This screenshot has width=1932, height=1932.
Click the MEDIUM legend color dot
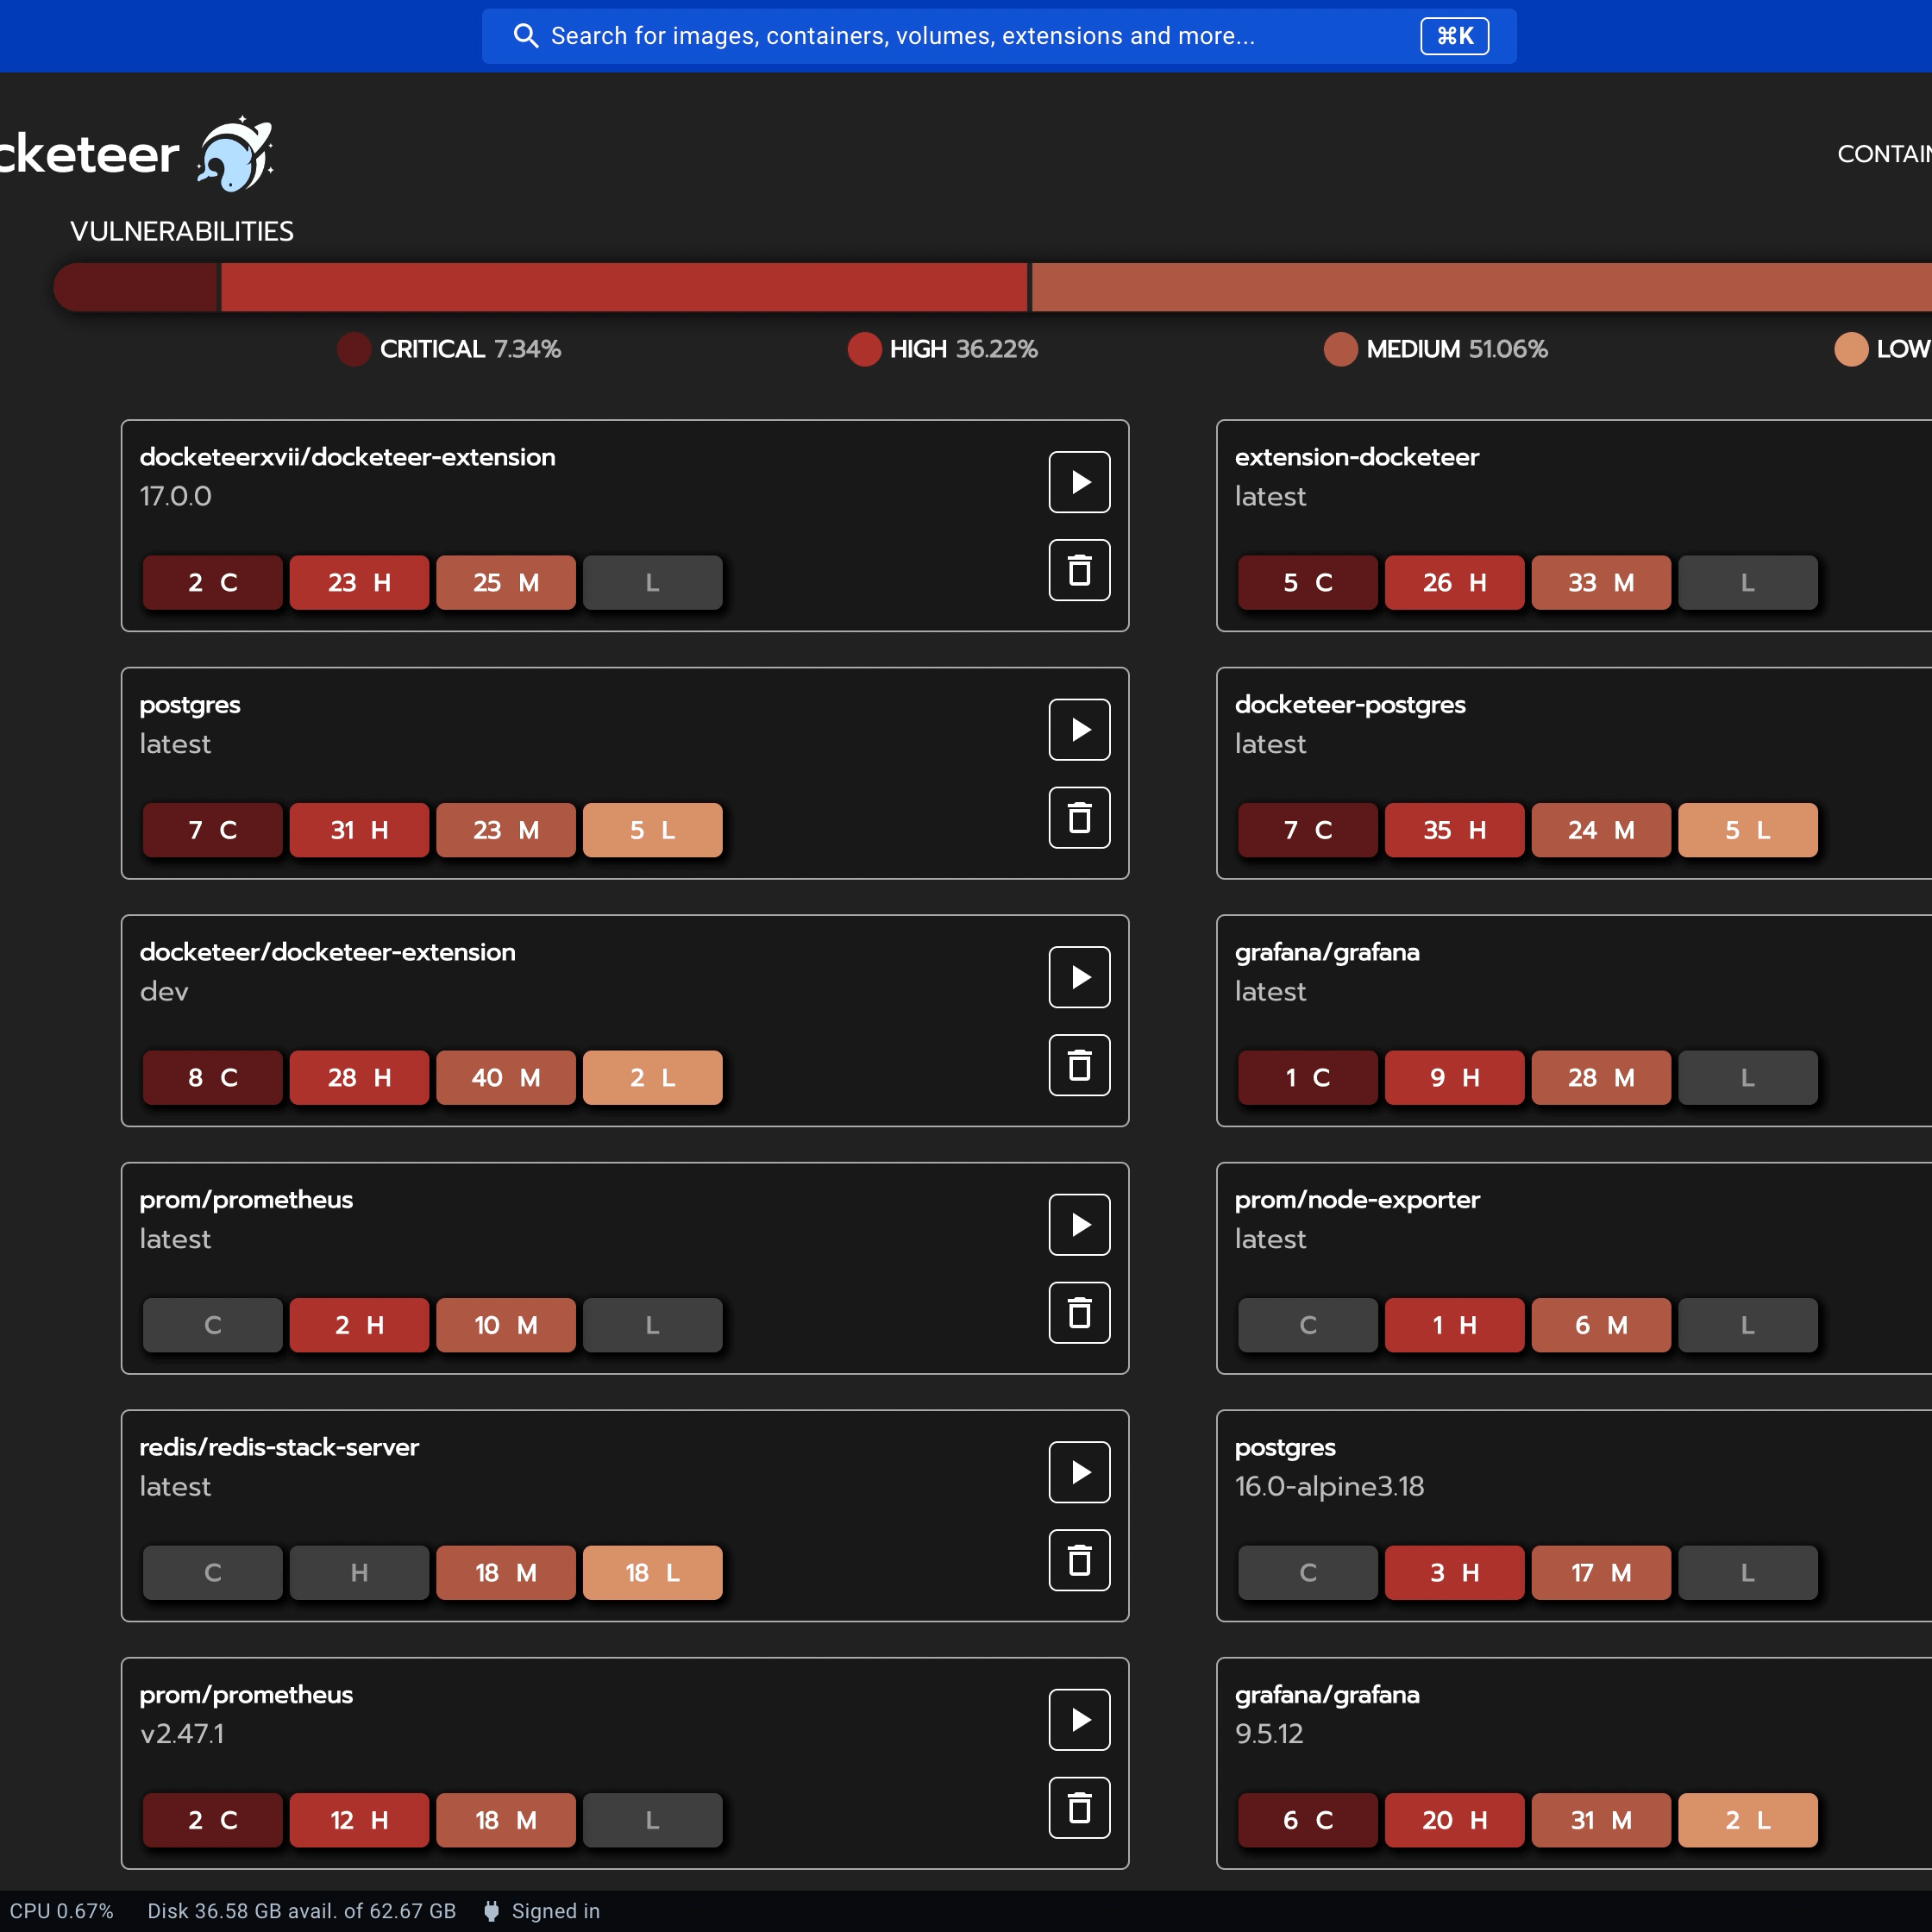1341,349
